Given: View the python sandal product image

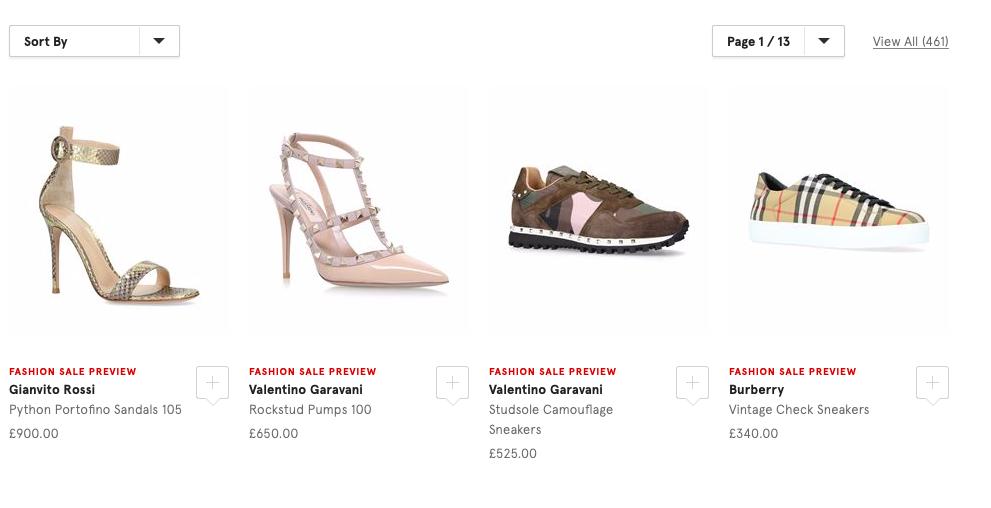Looking at the screenshot, I should point(118,213).
